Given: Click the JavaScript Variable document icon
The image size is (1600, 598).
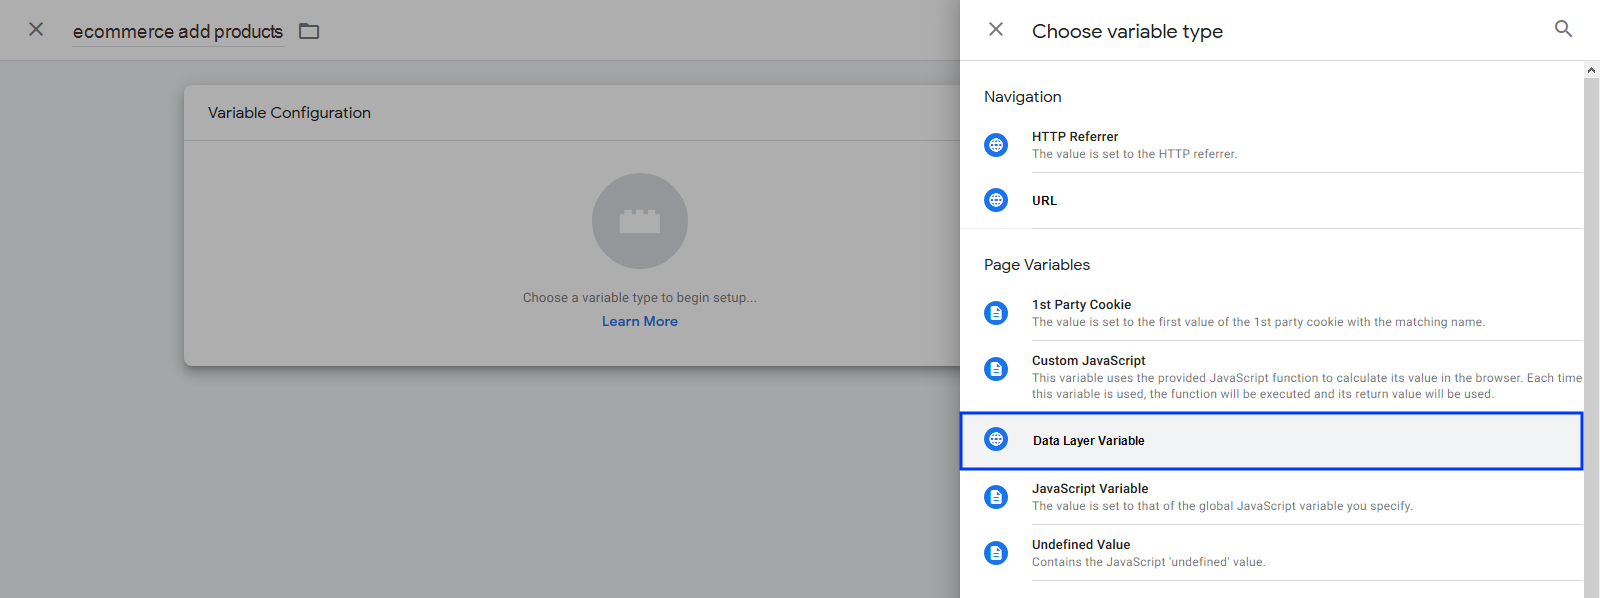Looking at the screenshot, I should 996,497.
